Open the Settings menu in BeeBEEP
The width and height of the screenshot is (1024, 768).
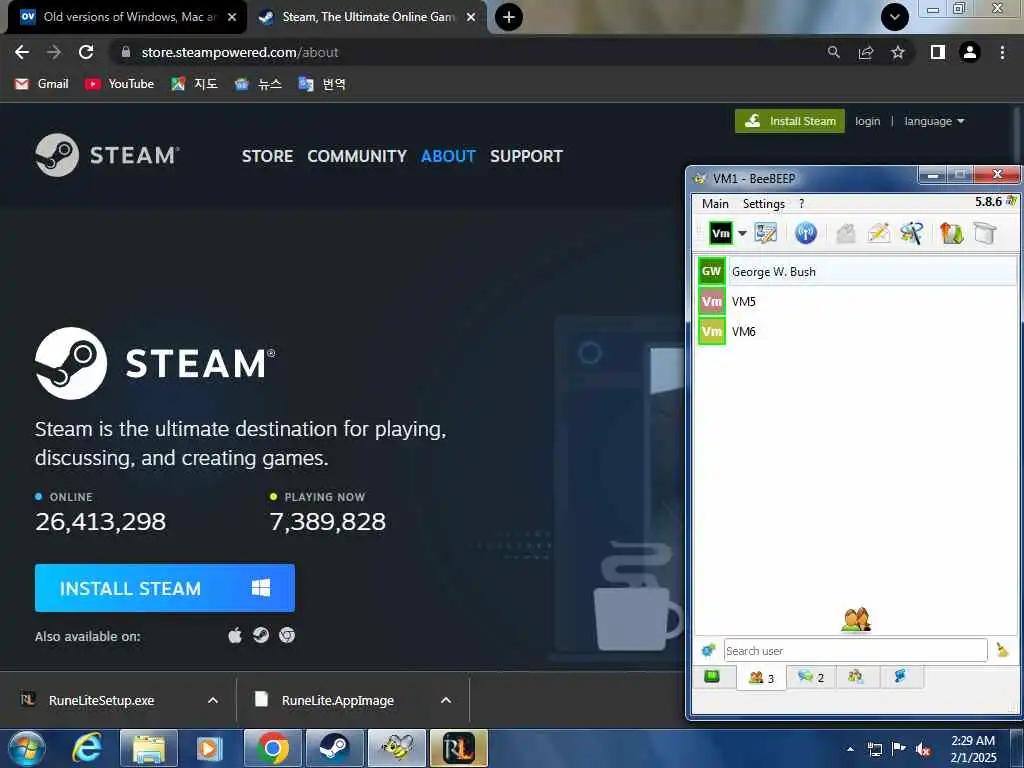pyautogui.click(x=763, y=204)
